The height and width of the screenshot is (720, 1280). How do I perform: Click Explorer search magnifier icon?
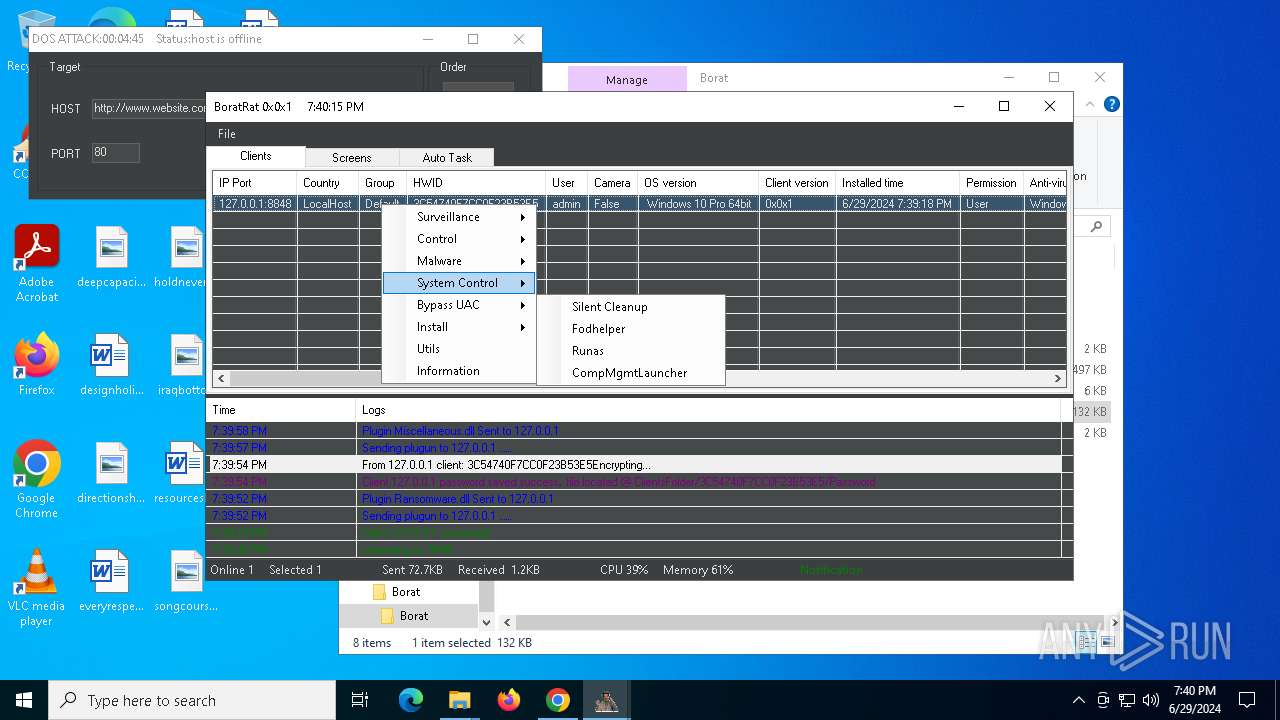[x=1096, y=227]
